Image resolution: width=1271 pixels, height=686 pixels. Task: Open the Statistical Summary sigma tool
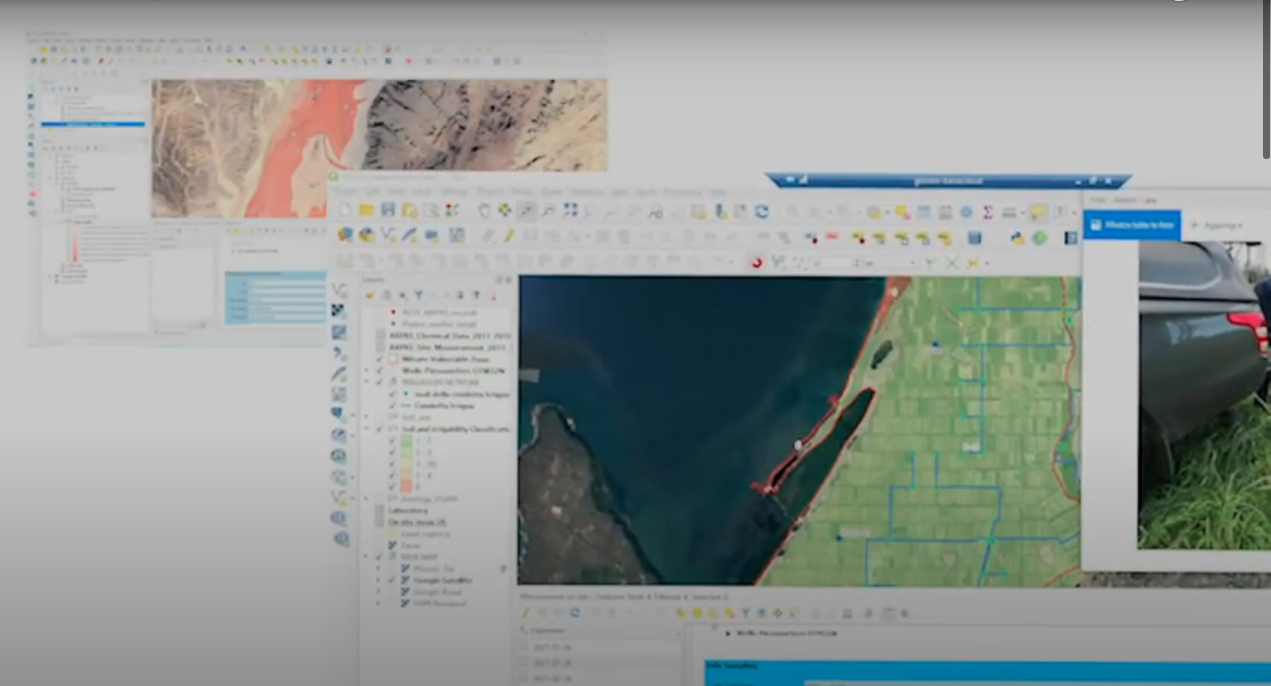coord(988,212)
